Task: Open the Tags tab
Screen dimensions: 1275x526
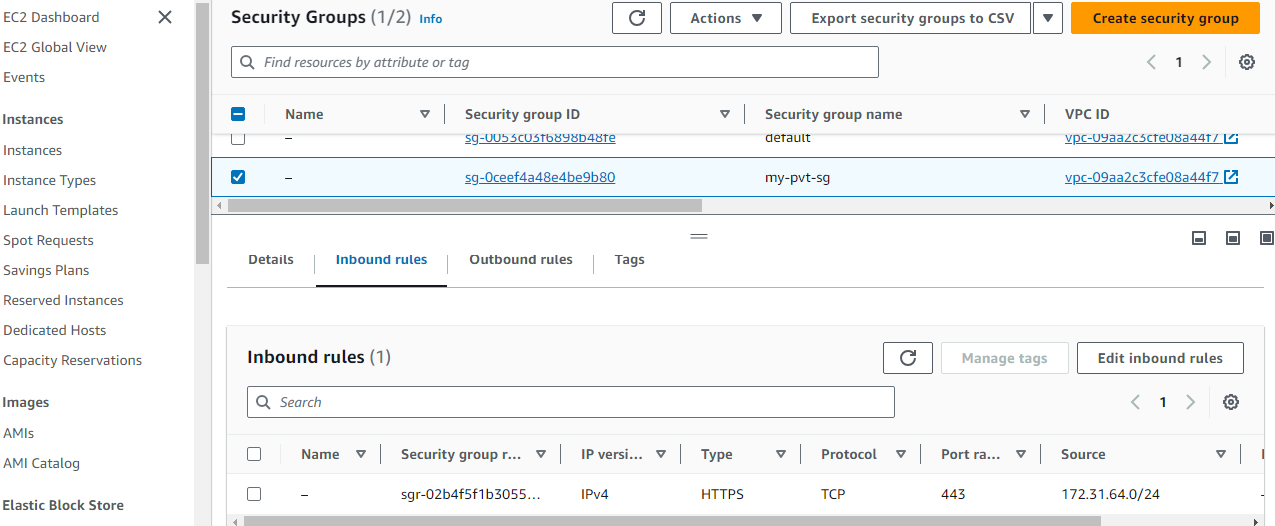Action: (629, 260)
